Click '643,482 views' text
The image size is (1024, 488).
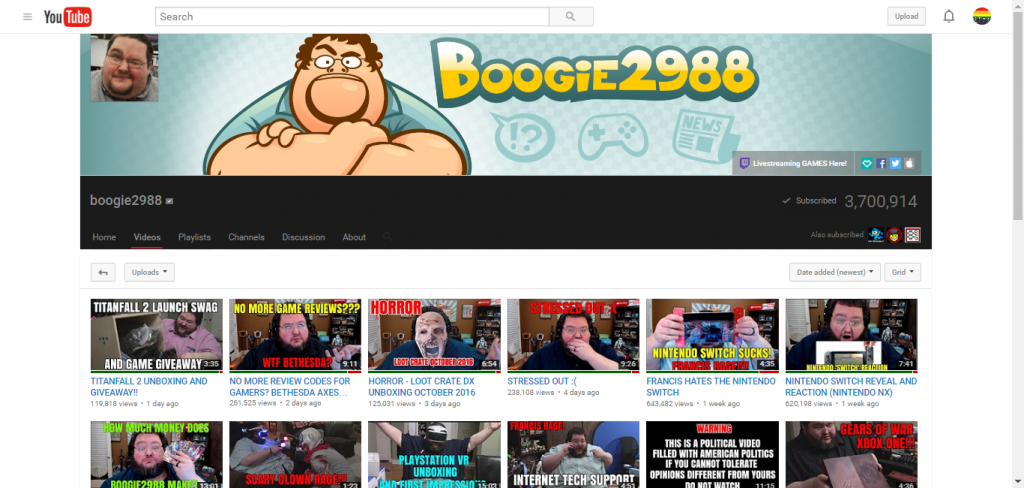[x=669, y=404]
